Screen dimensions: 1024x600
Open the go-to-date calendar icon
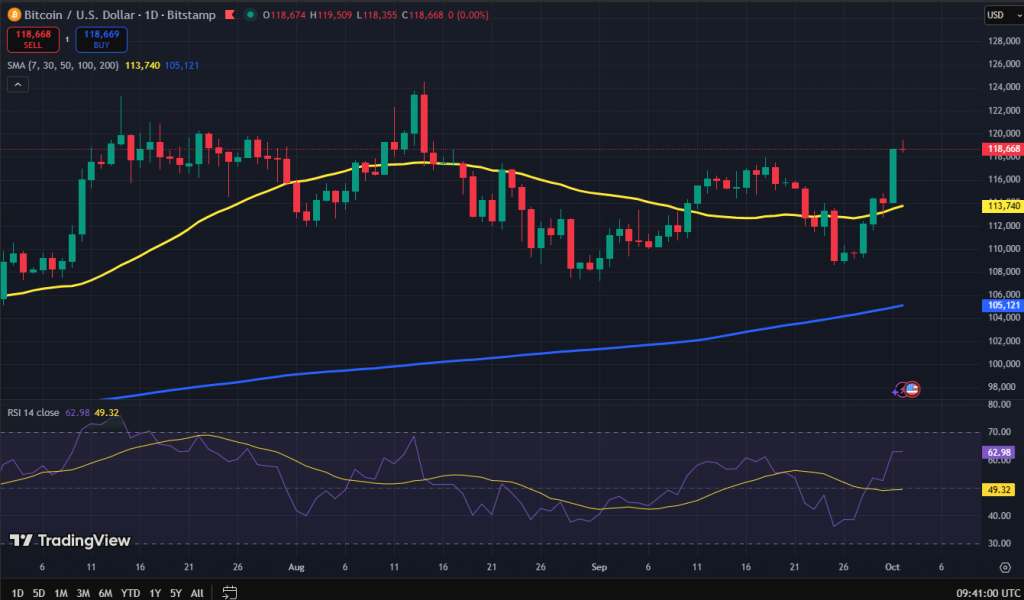coord(229,592)
